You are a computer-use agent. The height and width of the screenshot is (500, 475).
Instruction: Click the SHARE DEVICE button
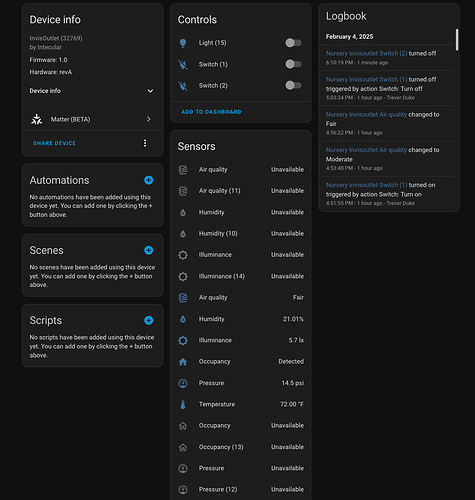tap(54, 143)
